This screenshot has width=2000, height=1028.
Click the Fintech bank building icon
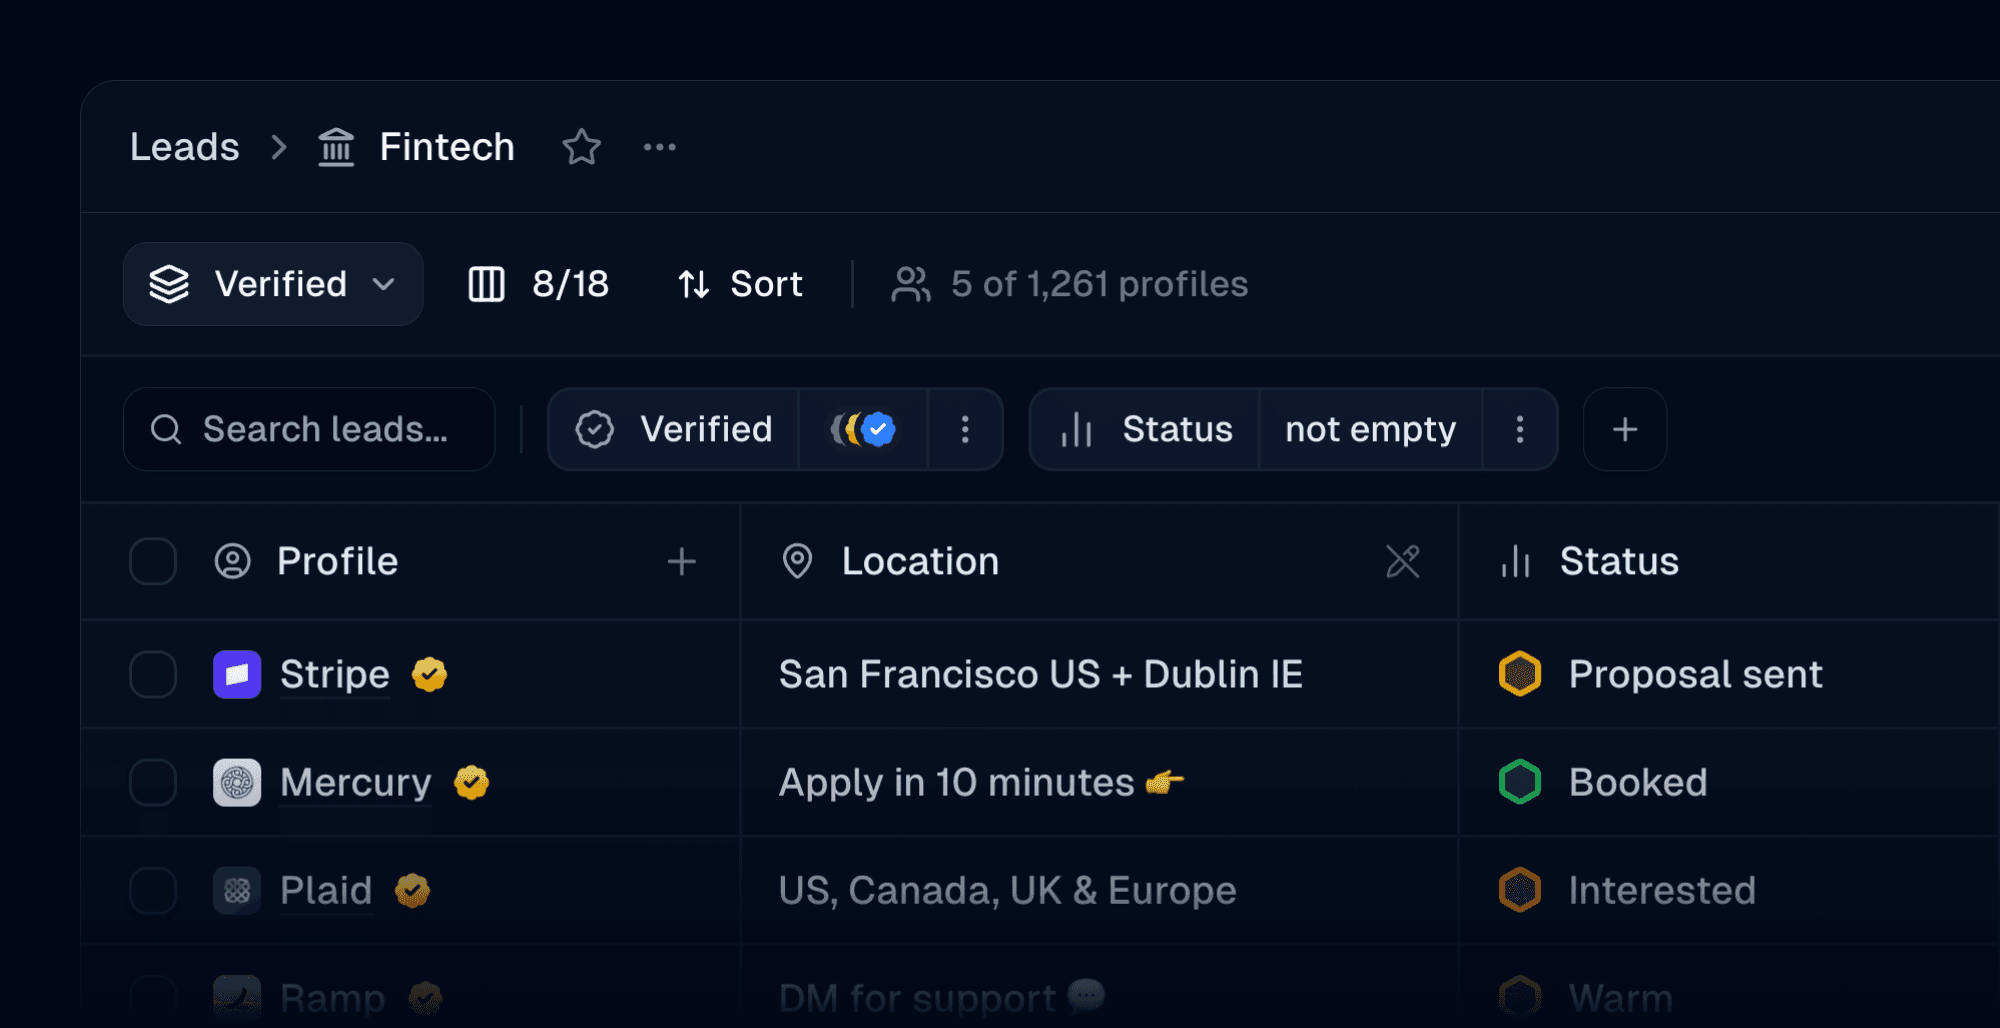click(336, 147)
